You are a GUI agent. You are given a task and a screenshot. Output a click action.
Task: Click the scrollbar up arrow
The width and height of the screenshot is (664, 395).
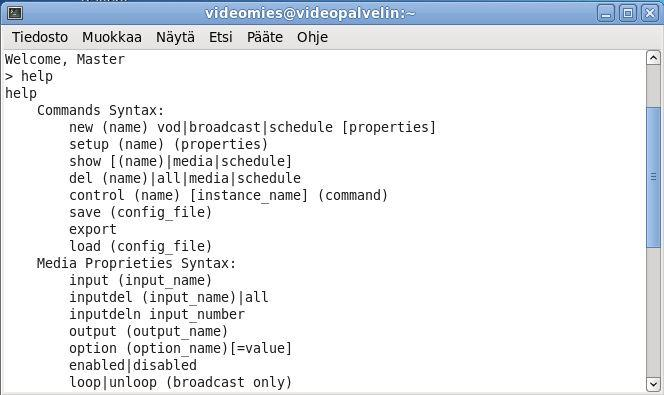coord(653,58)
